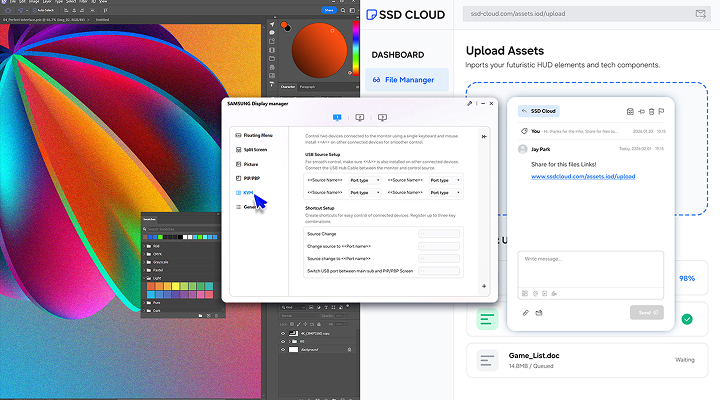Open the Layer menu in Photoshop
Image resolution: width=720 pixels, height=400 pixels.
[x=47, y=2]
